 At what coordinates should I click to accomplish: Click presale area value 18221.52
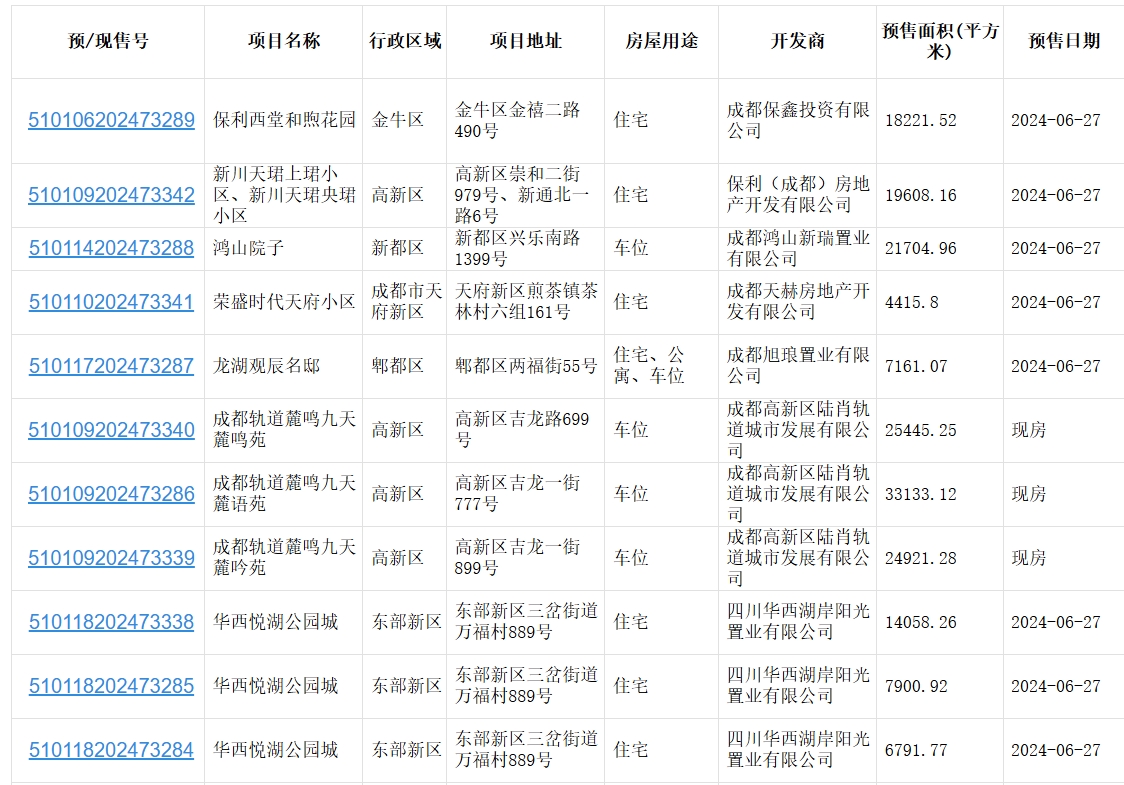[x=920, y=120]
